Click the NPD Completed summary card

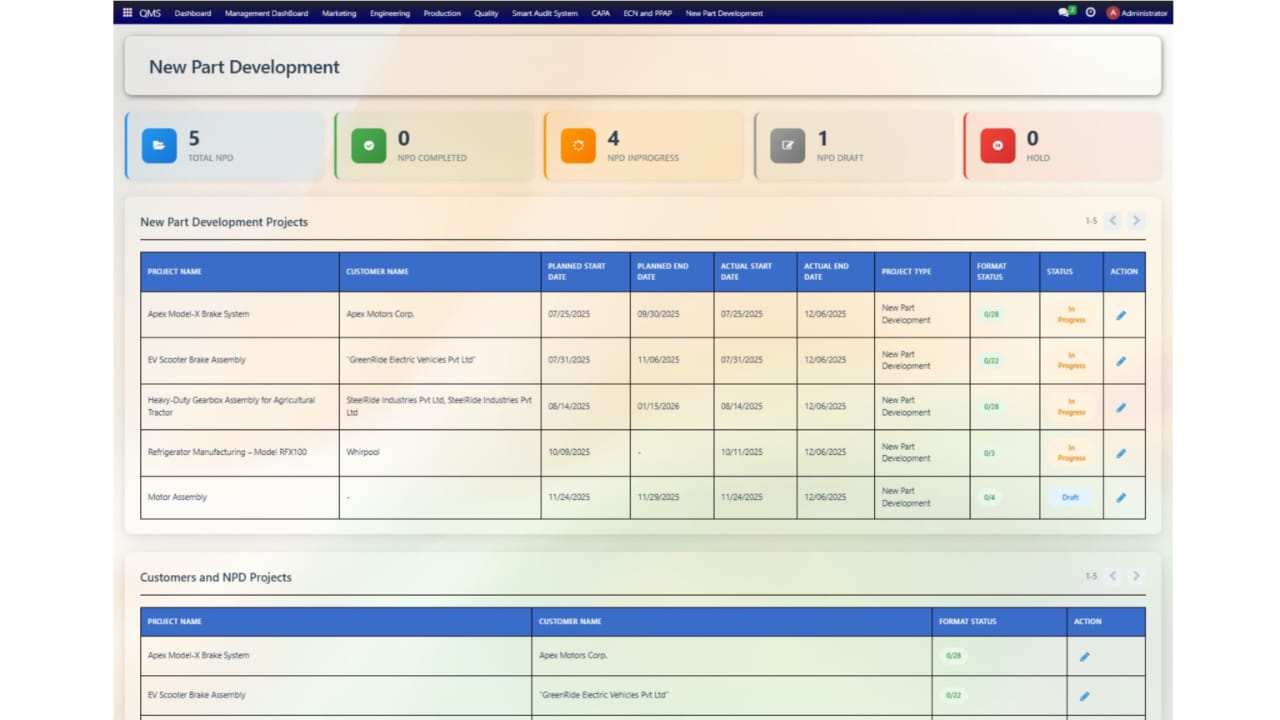[x=434, y=146]
